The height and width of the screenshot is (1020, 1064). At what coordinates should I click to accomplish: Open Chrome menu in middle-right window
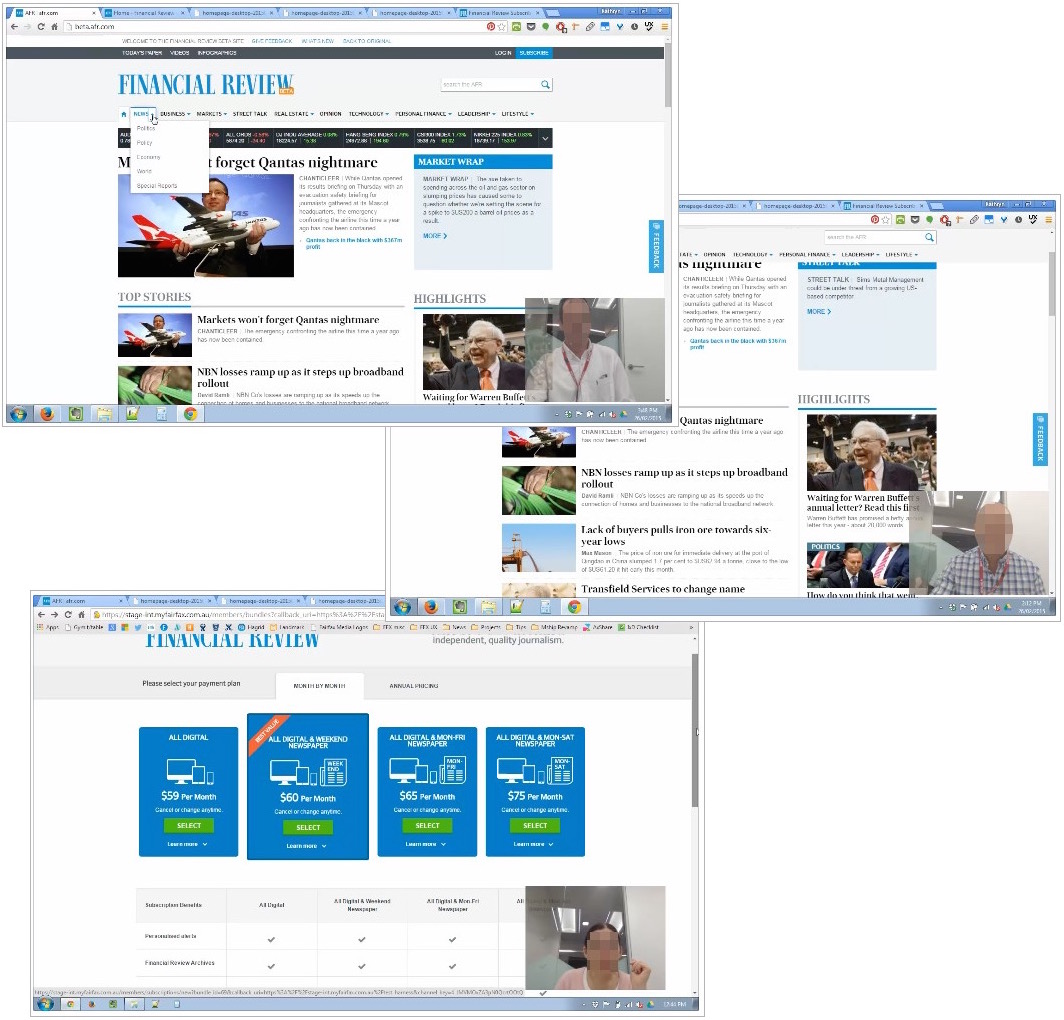1048,219
